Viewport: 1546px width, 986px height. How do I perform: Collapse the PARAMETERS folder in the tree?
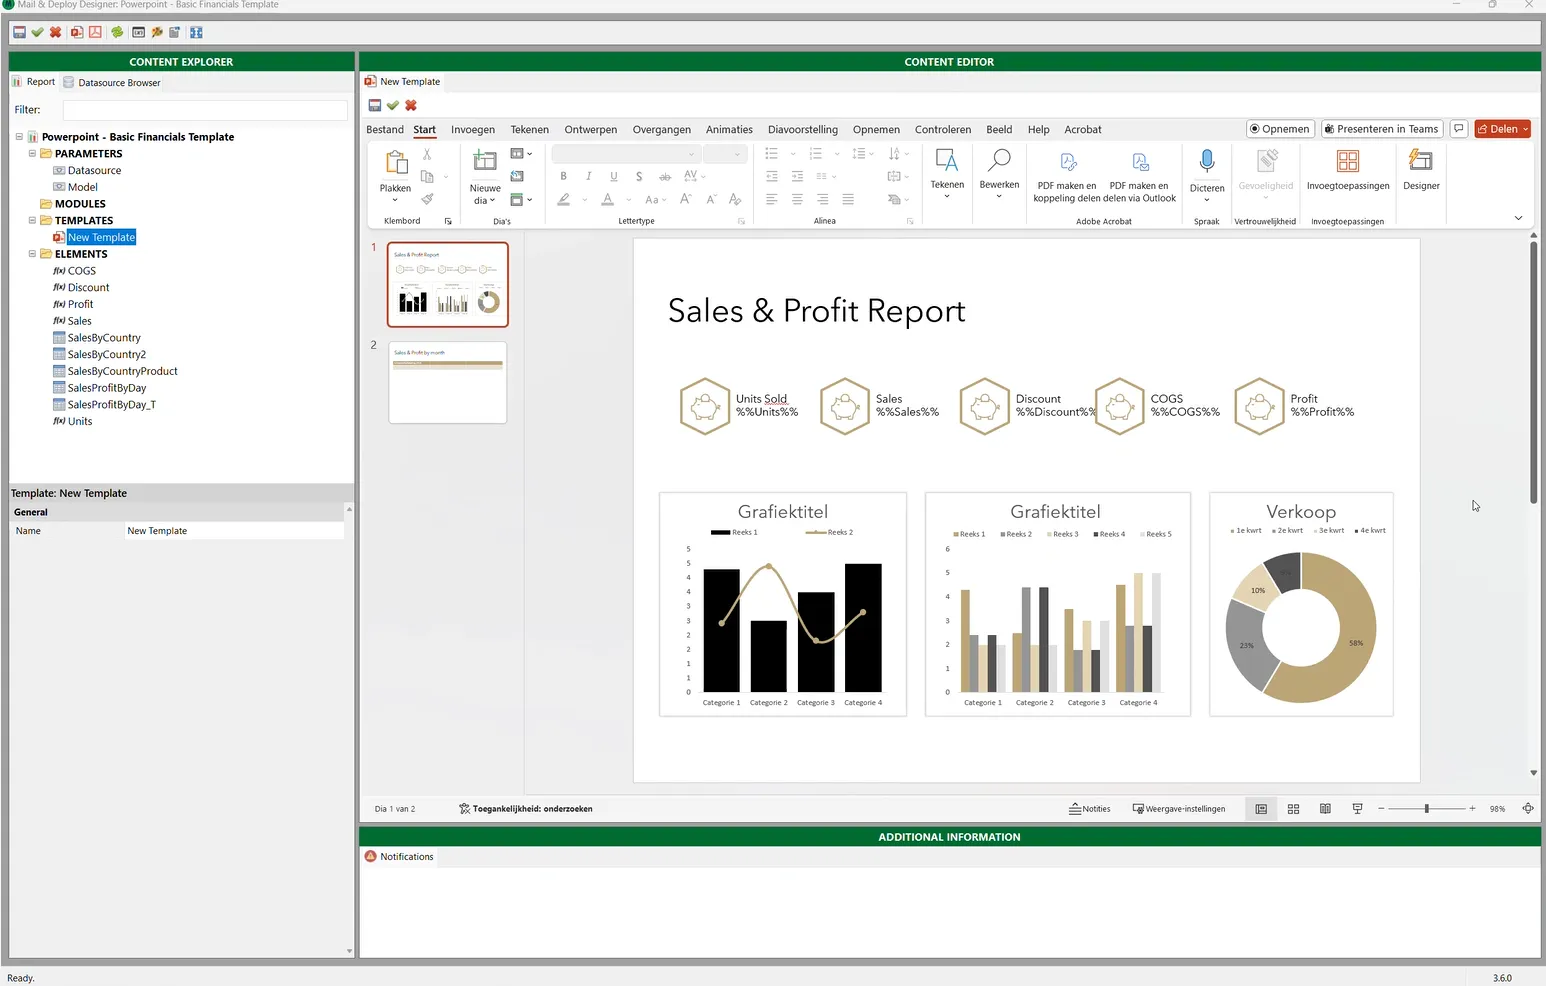click(x=32, y=154)
